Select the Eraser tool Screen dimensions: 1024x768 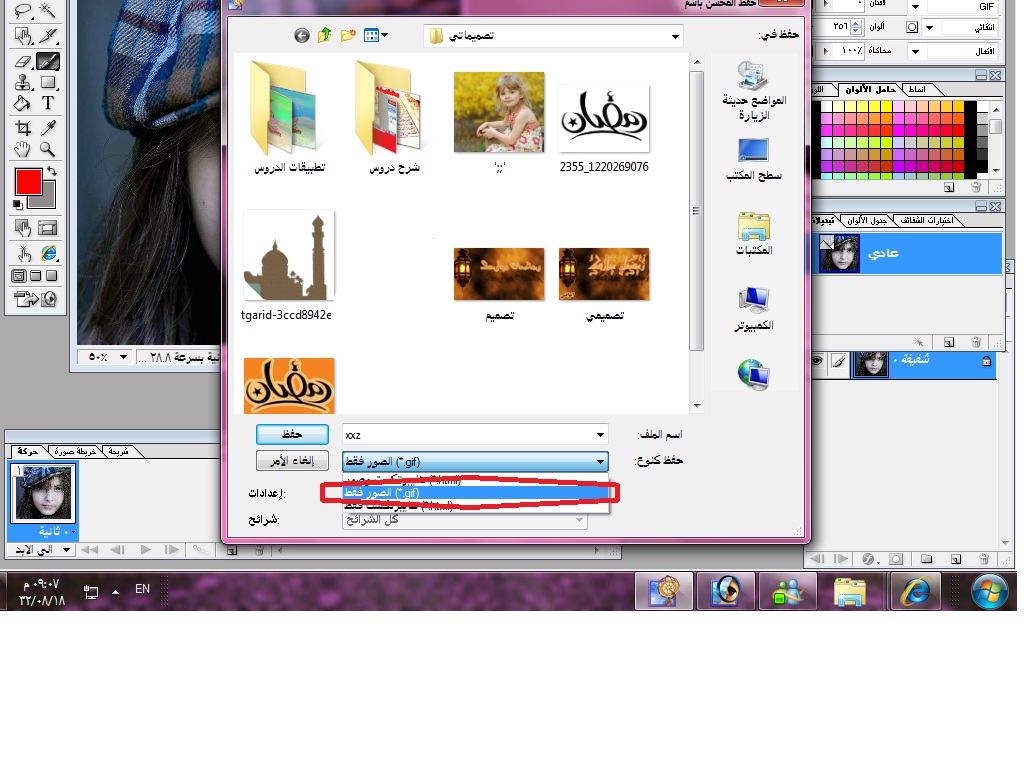point(23,60)
